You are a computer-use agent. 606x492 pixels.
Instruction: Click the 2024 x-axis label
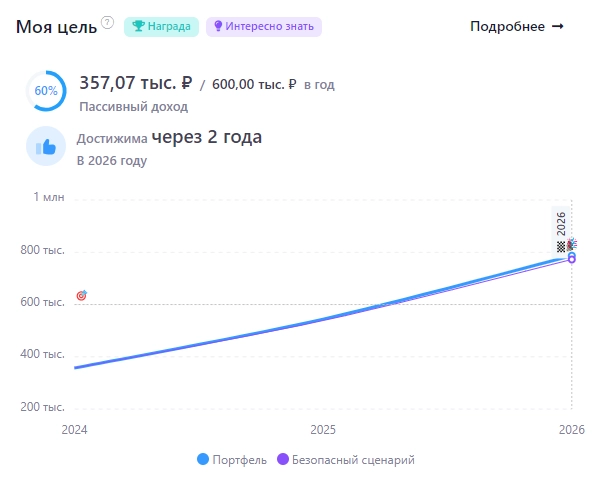point(75,430)
